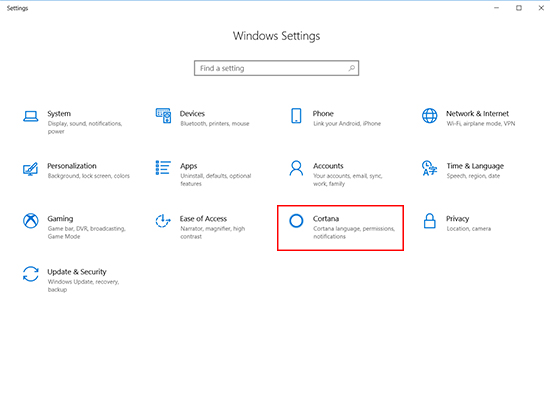Close the Settings window
Image resolution: width=550 pixels, height=405 pixels.
pos(541,8)
